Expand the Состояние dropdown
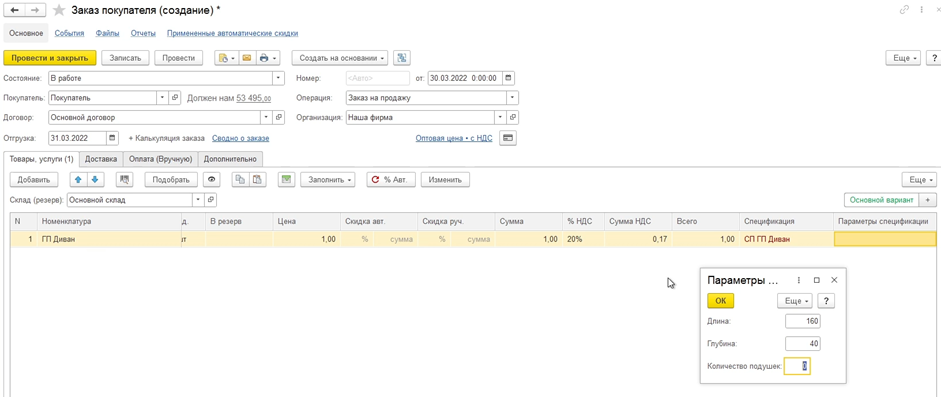941x397 pixels. click(x=278, y=78)
